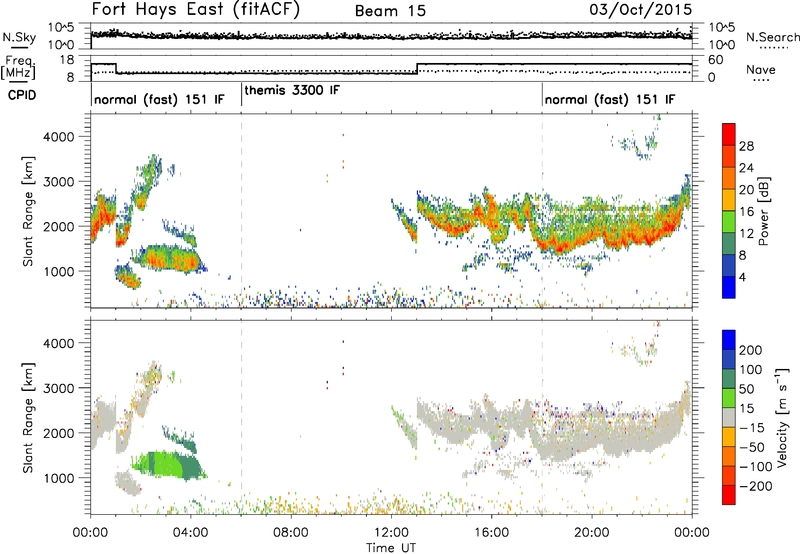Click the blue swatch at the power colorbar bottom
Image resolution: width=800 pixels, height=554 pixels.
click(729, 287)
